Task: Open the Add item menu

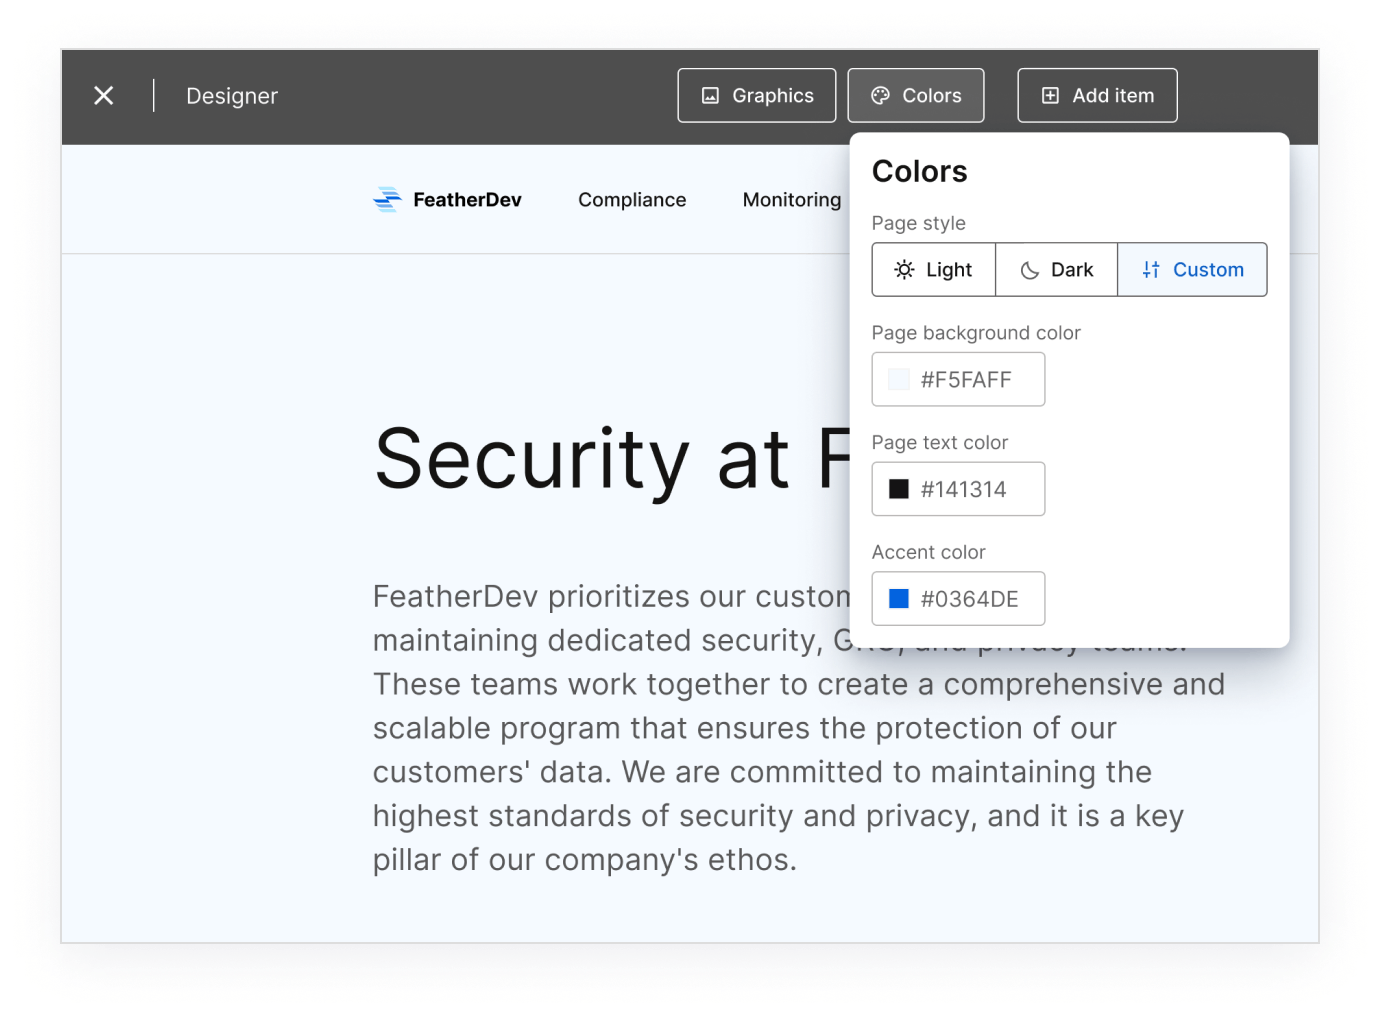Action: (x=1097, y=96)
